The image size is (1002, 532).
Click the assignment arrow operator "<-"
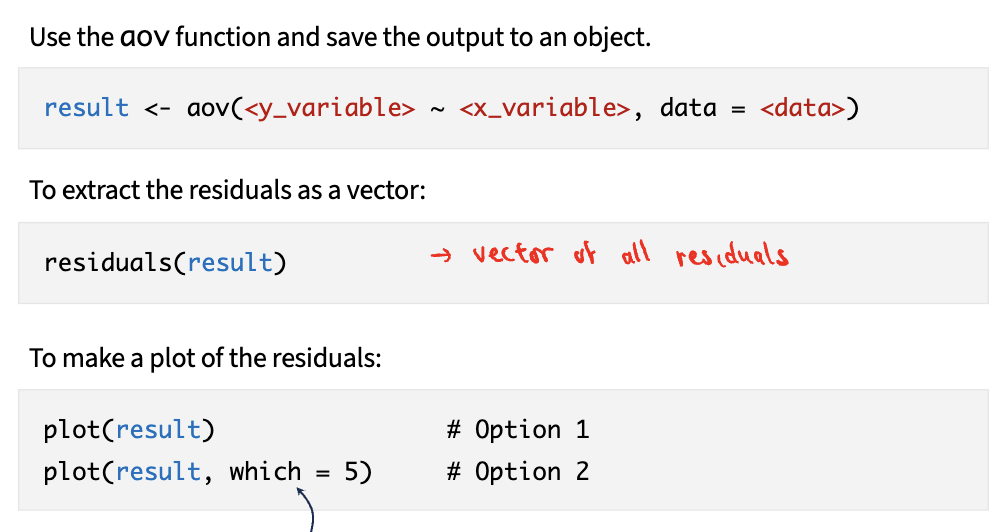point(158,108)
